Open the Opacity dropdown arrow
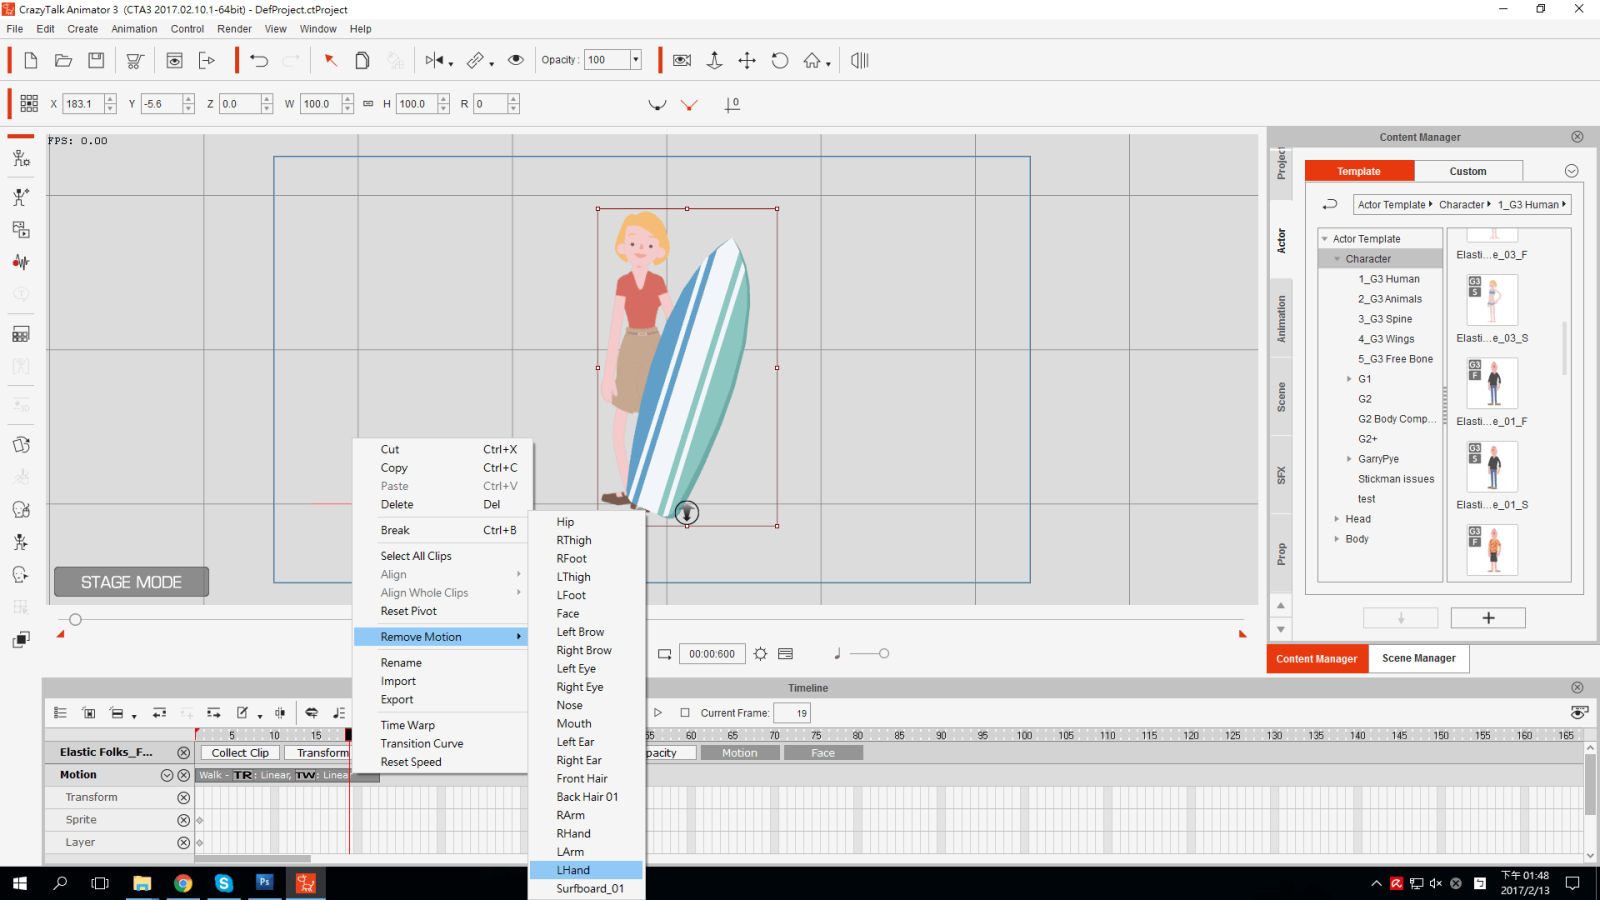The width and height of the screenshot is (1600, 900). 635,60
